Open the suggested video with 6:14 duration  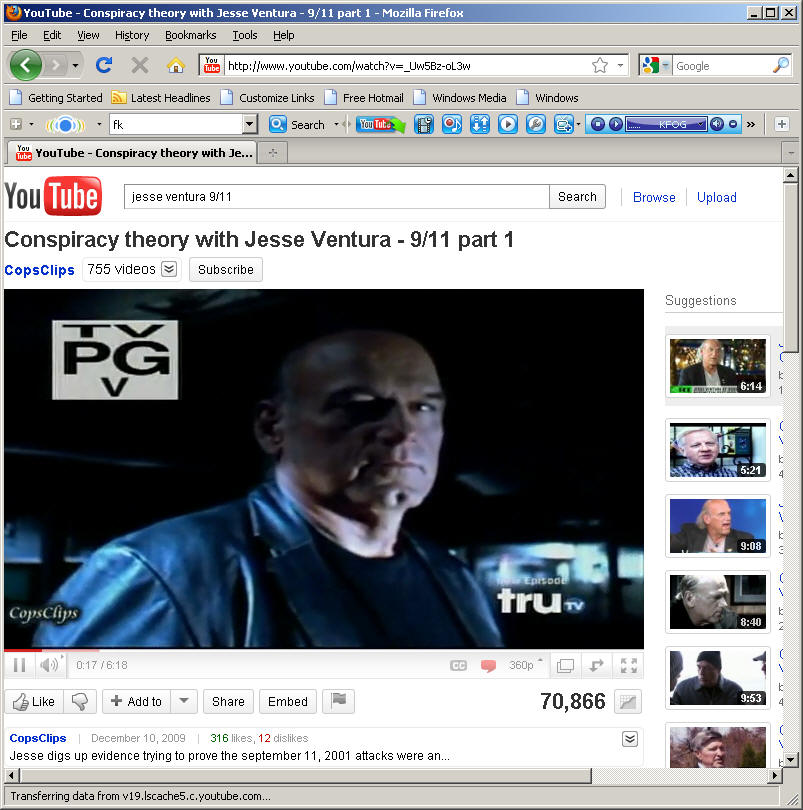pyautogui.click(x=718, y=366)
